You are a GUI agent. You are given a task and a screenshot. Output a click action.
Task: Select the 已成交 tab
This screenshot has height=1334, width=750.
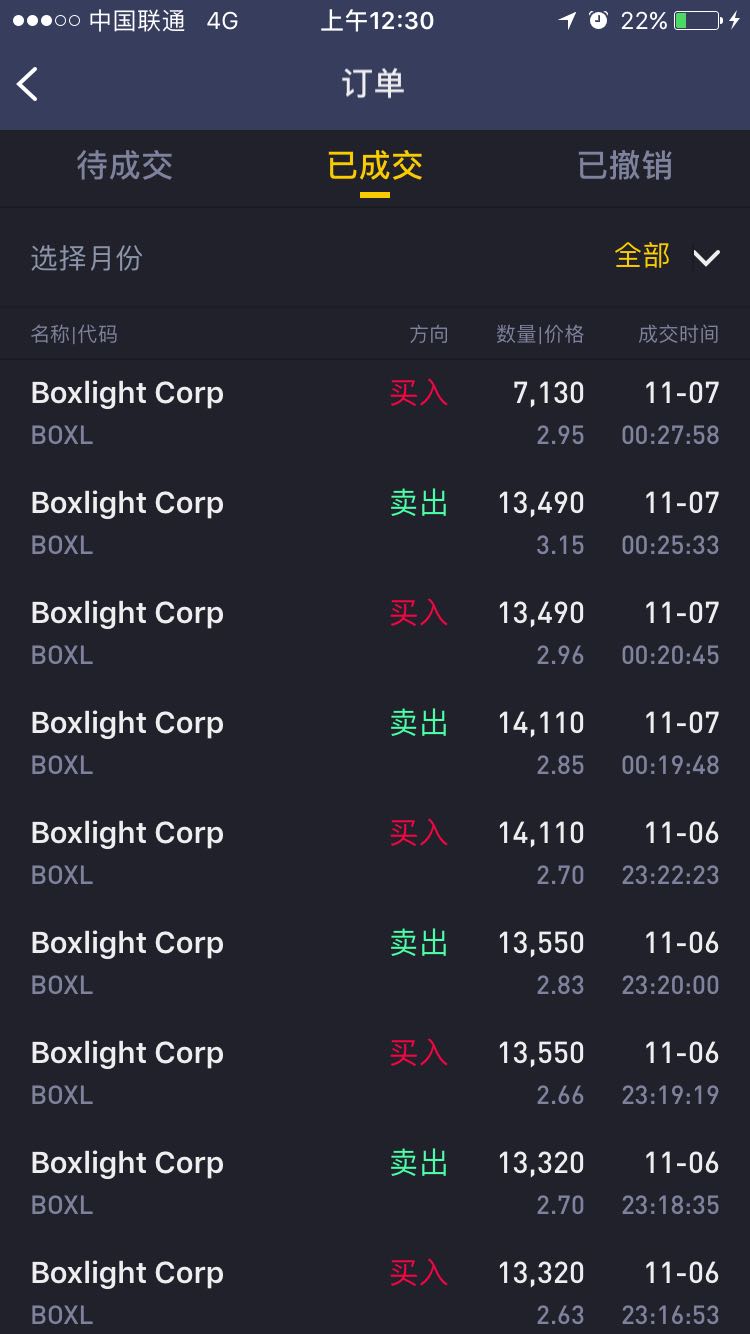pos(375,165)
